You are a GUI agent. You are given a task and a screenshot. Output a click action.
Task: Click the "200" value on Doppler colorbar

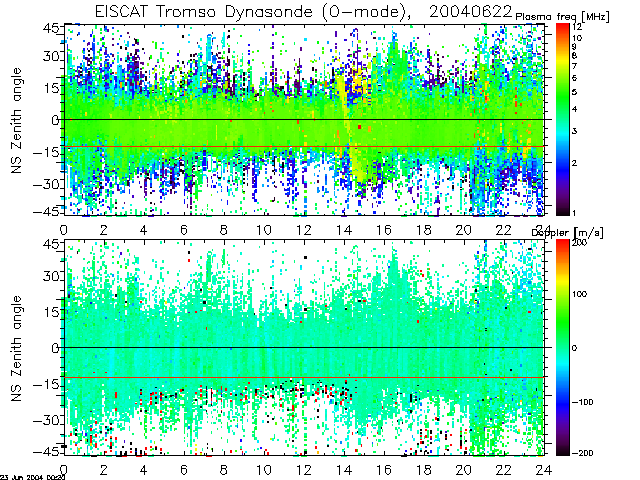(579, 242)
